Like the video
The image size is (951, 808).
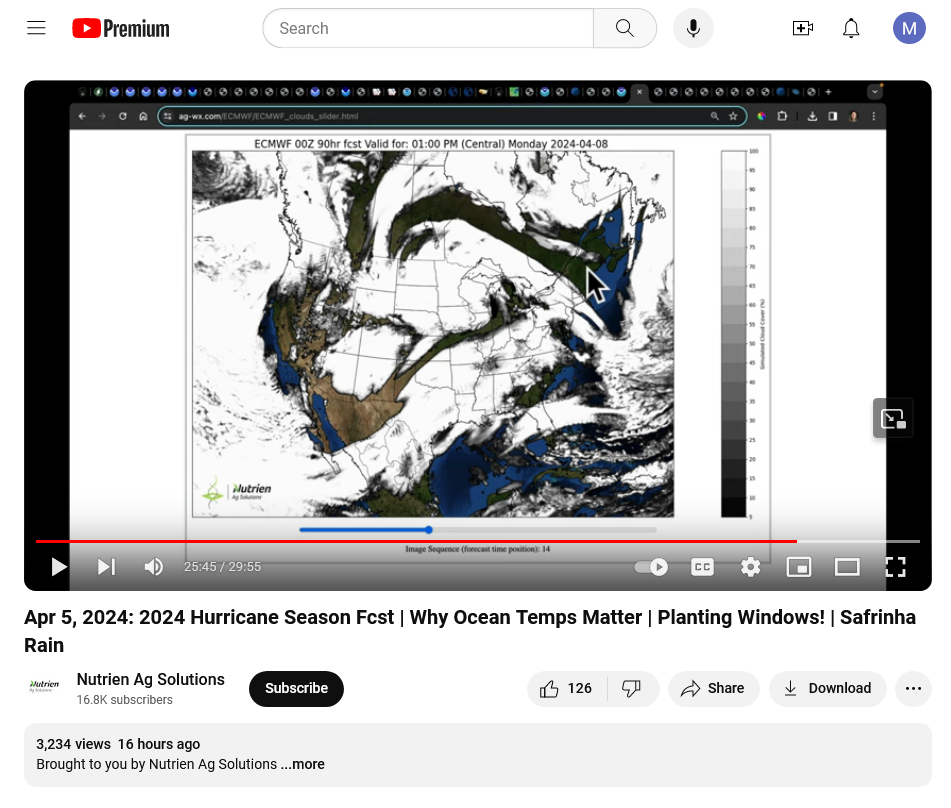click(x=567, y=688)
